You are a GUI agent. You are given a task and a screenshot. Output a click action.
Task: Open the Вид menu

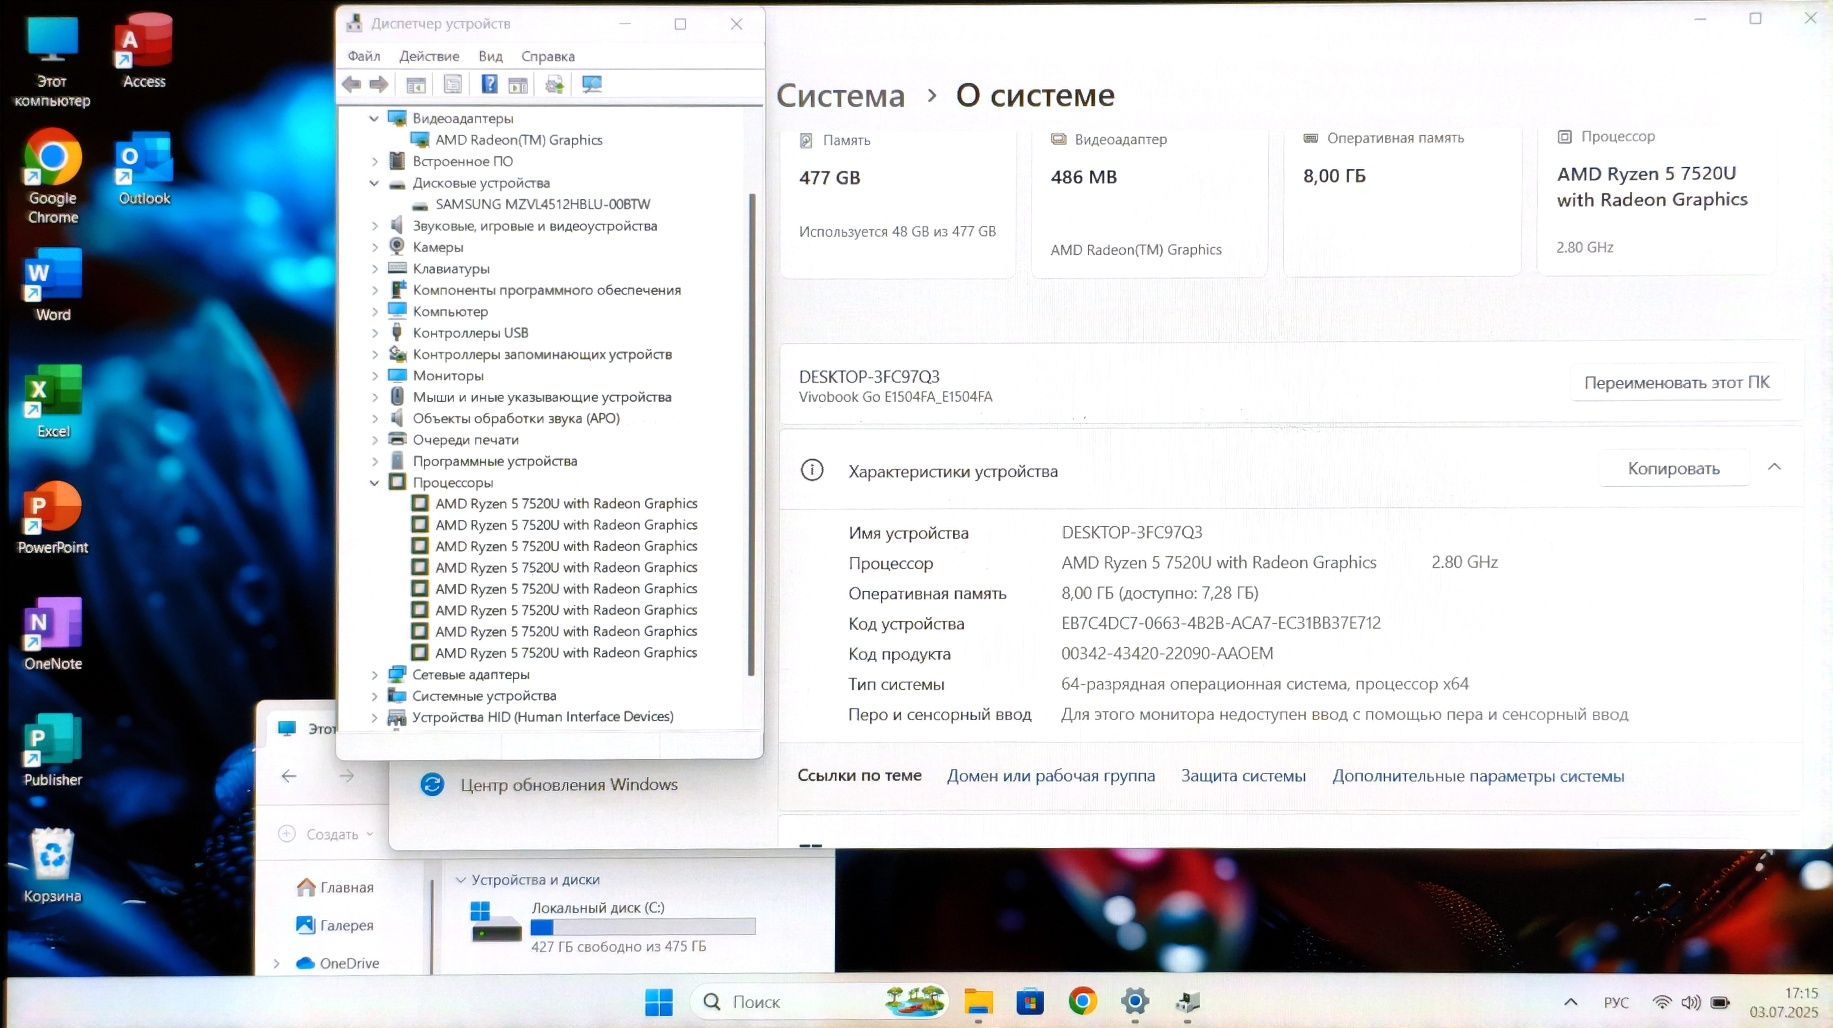[x=490, y=56]
